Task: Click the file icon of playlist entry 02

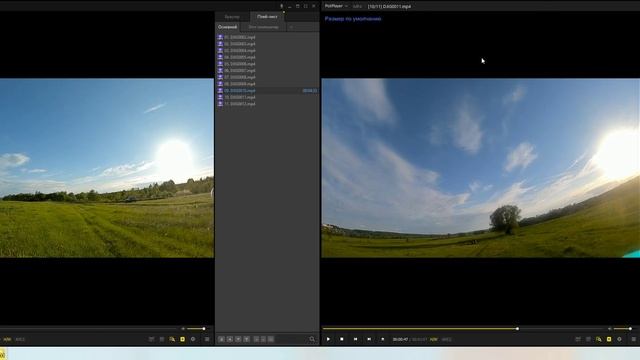Action: [x=220, y=44]
